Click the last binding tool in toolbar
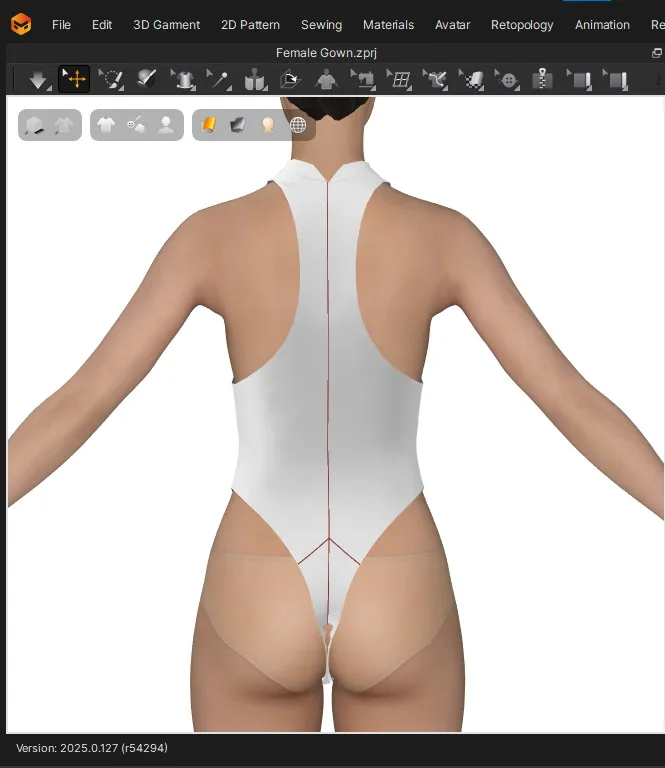Image resolution: width=665 pixels, height=768 pixels. point(616,79)
